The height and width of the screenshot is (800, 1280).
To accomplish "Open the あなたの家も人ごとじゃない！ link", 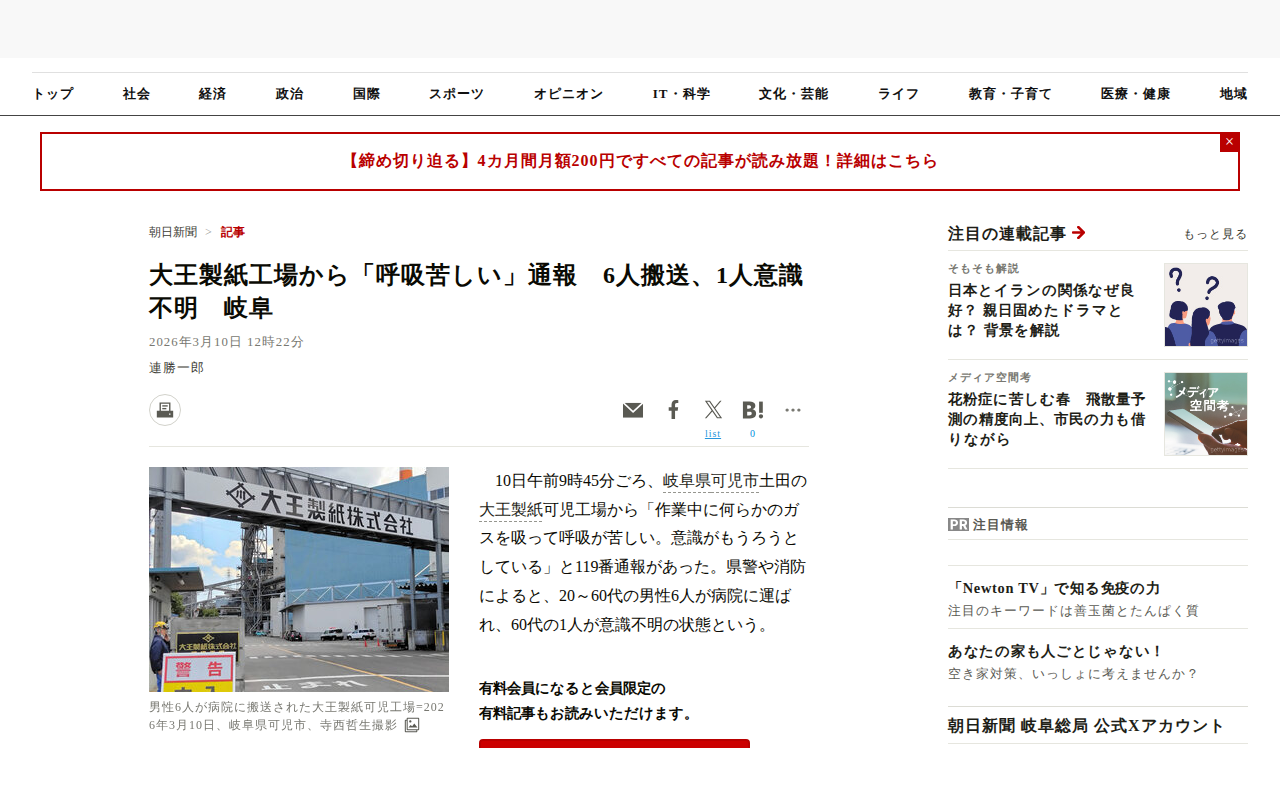I will pos(1056,651).
